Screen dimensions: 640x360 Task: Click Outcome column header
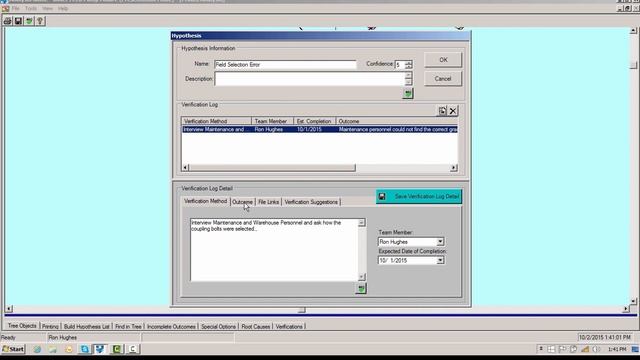pyautogui.click(x=396, y=121)
